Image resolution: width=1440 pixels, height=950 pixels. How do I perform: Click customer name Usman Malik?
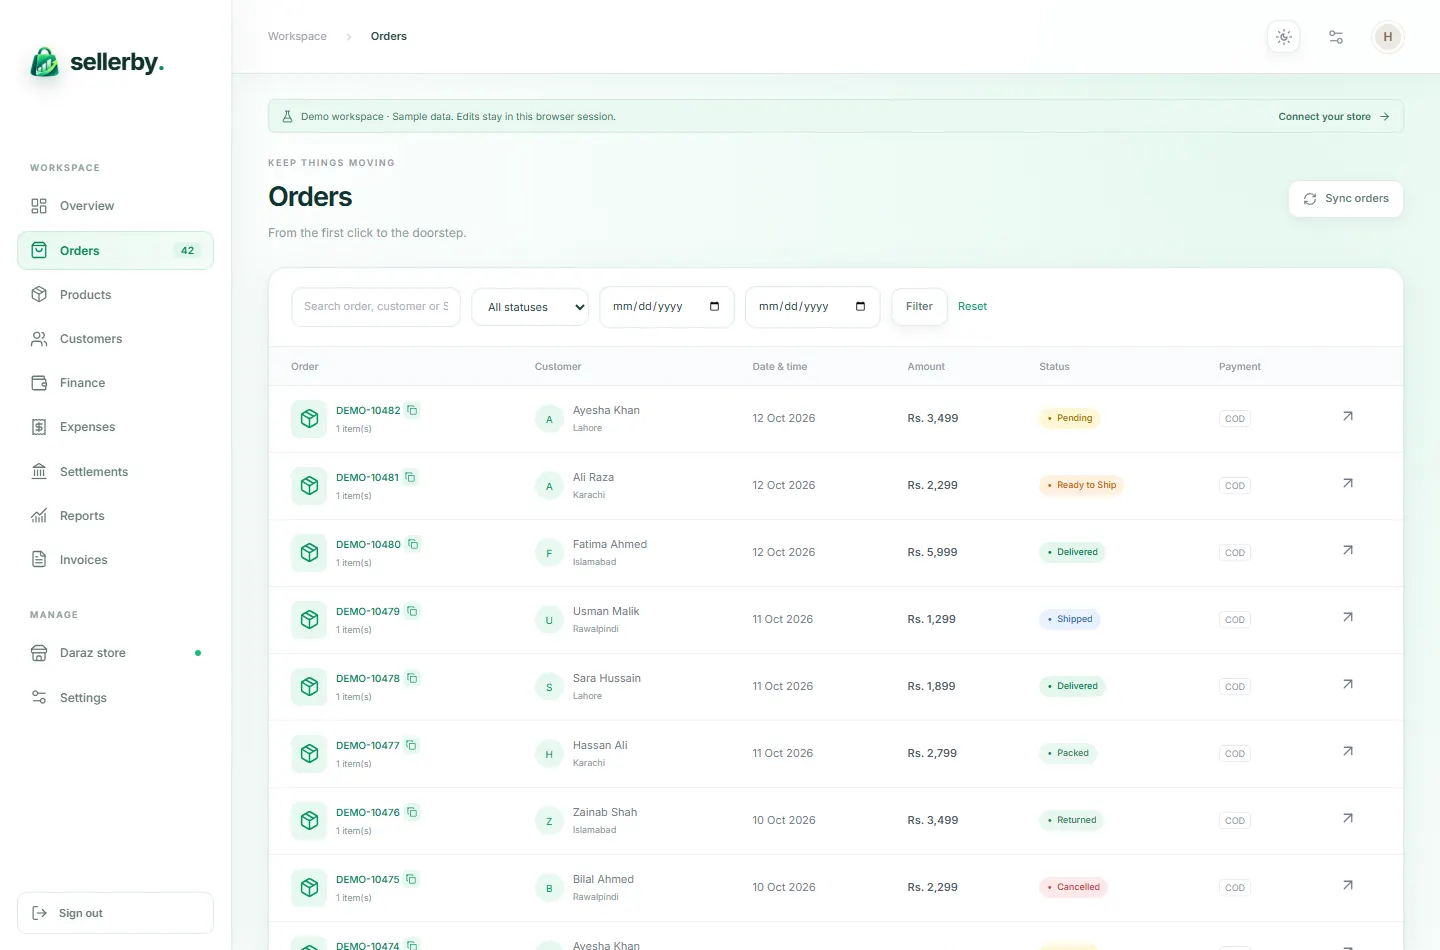(x=606, y=611)
